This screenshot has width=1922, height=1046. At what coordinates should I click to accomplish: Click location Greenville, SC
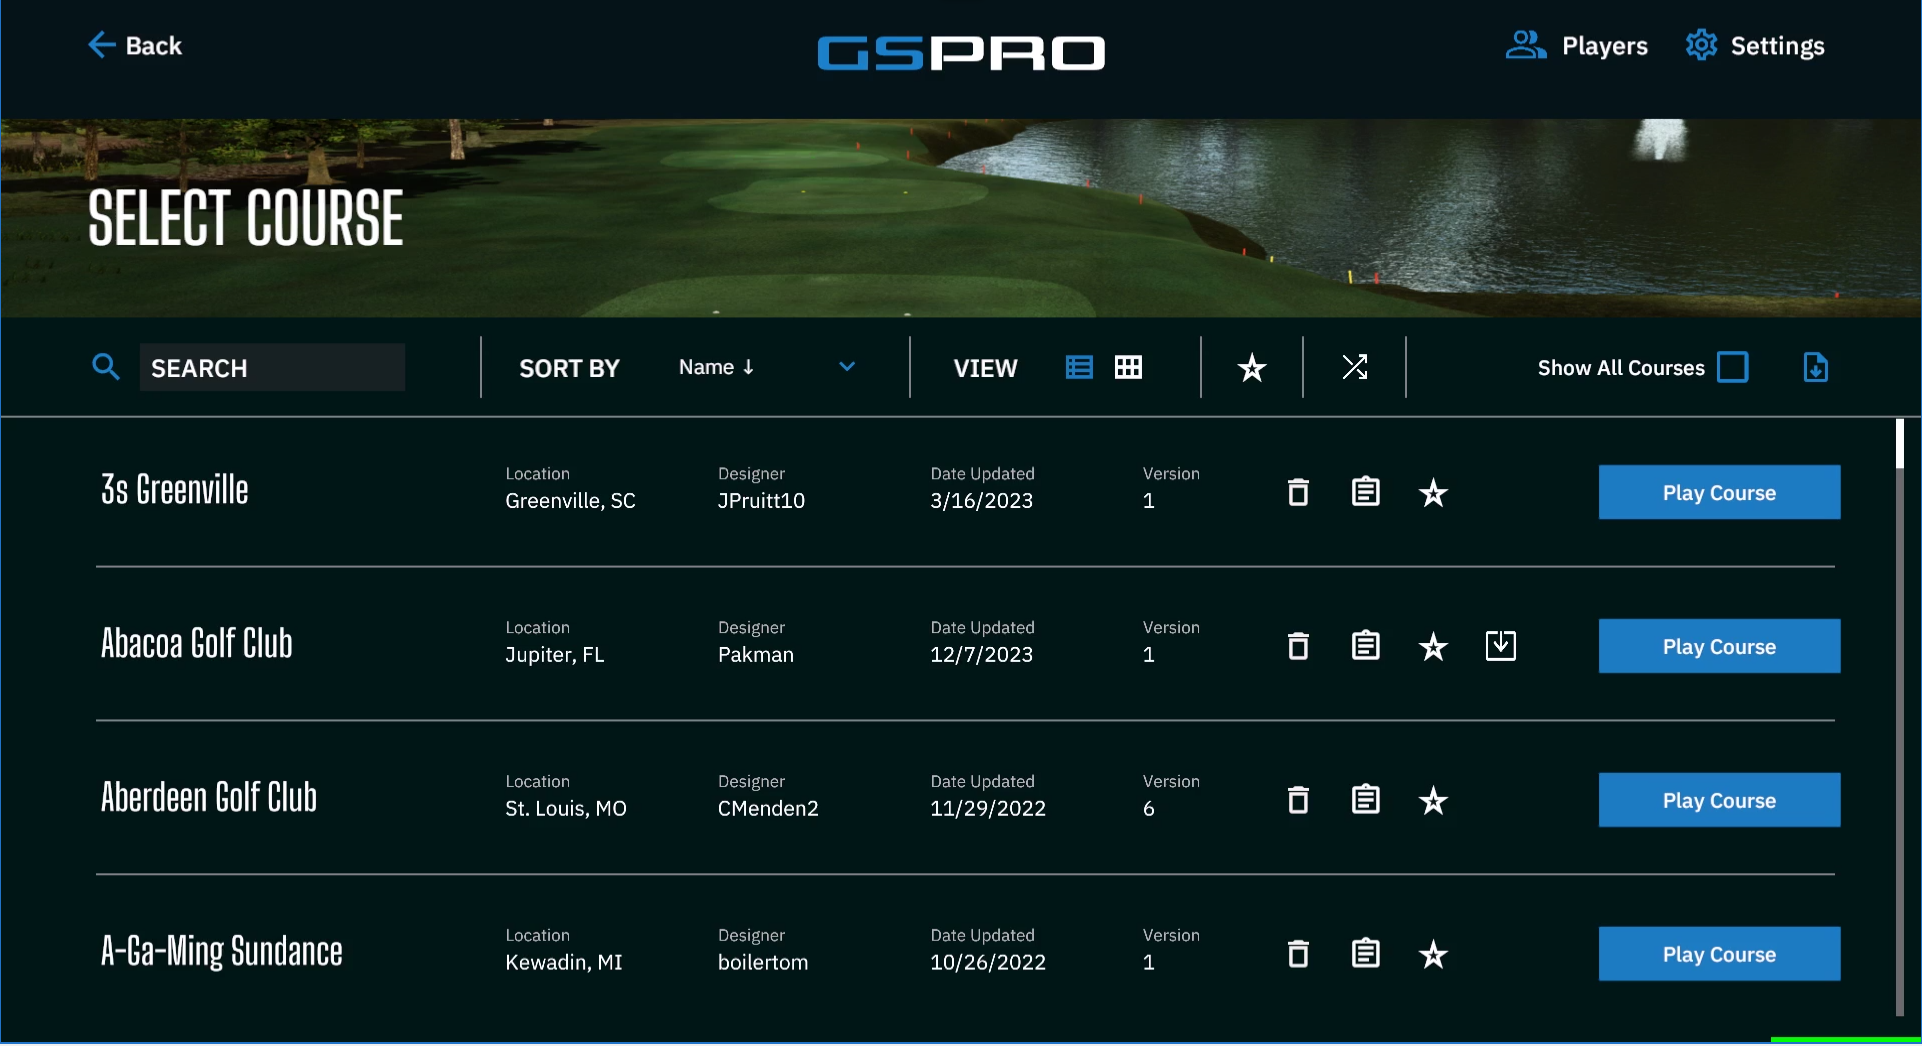tap(571, 501)
